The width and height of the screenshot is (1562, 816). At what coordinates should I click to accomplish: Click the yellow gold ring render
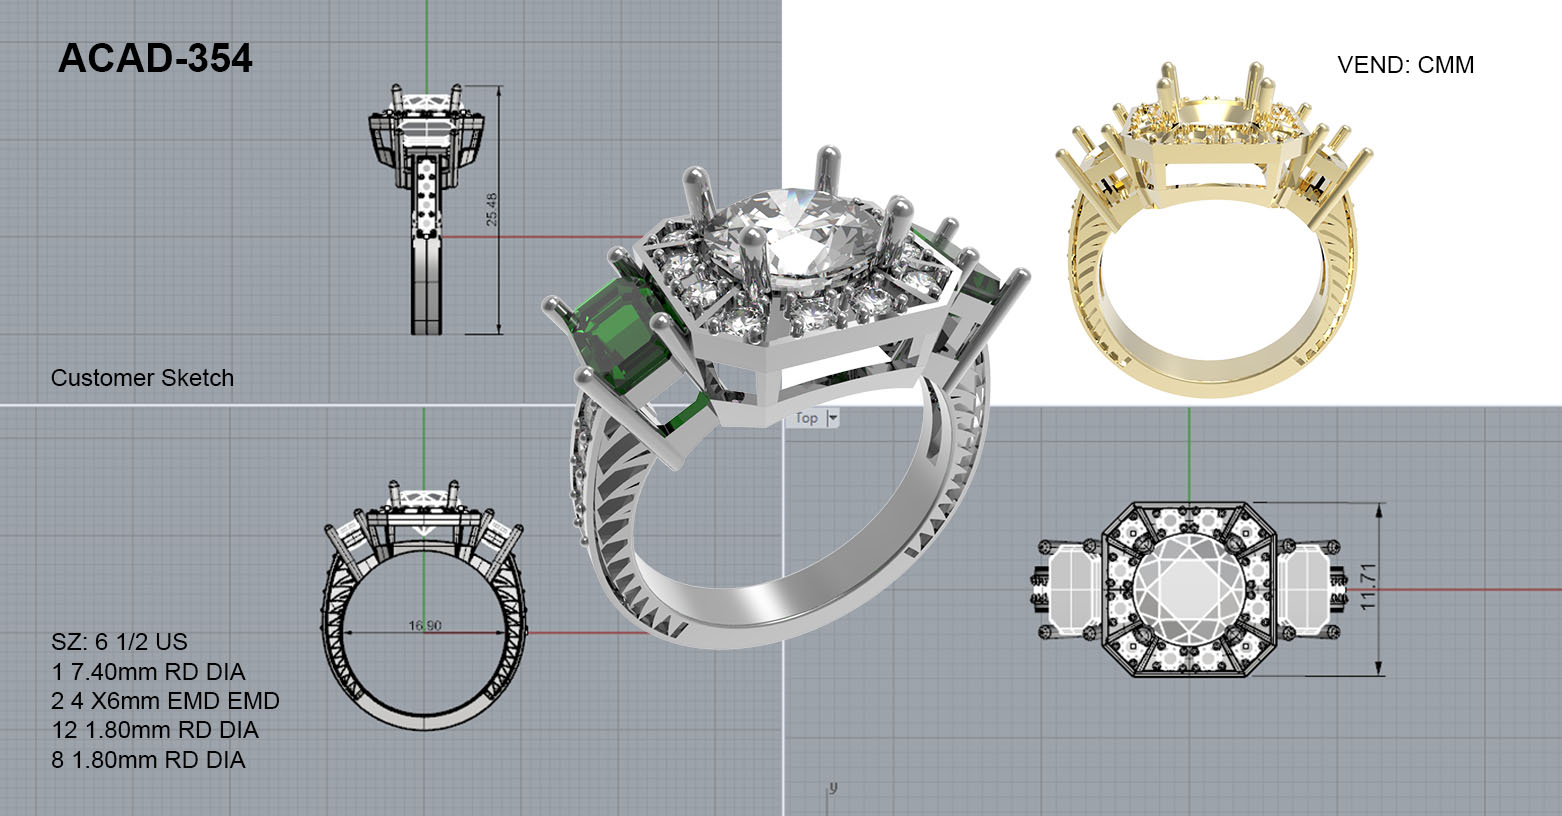pyautogui.click(x=1212, y=228)
